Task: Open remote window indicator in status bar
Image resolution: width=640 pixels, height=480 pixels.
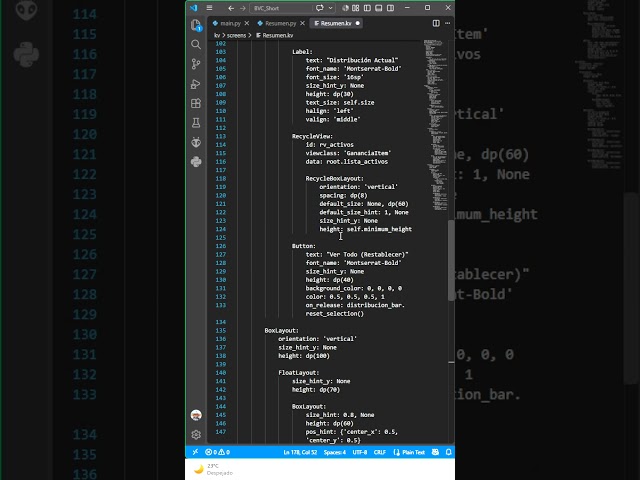Action: (x=195, y=452)
